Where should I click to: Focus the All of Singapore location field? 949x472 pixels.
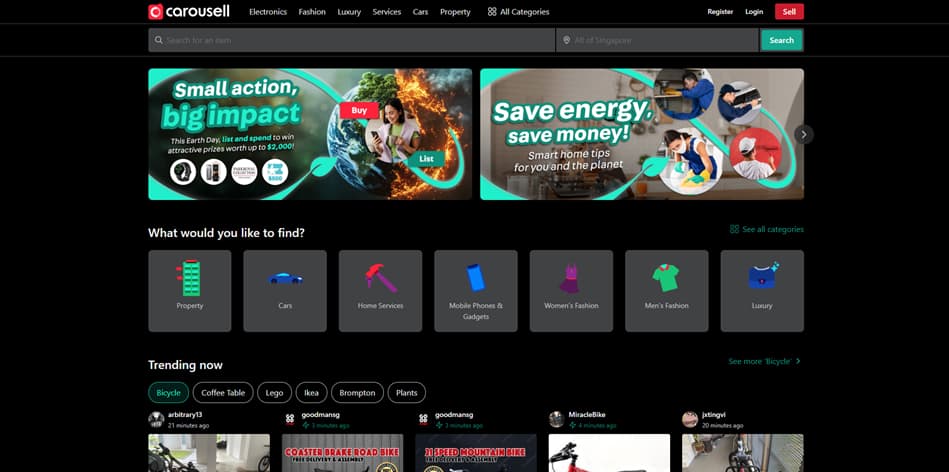(657, 40)
